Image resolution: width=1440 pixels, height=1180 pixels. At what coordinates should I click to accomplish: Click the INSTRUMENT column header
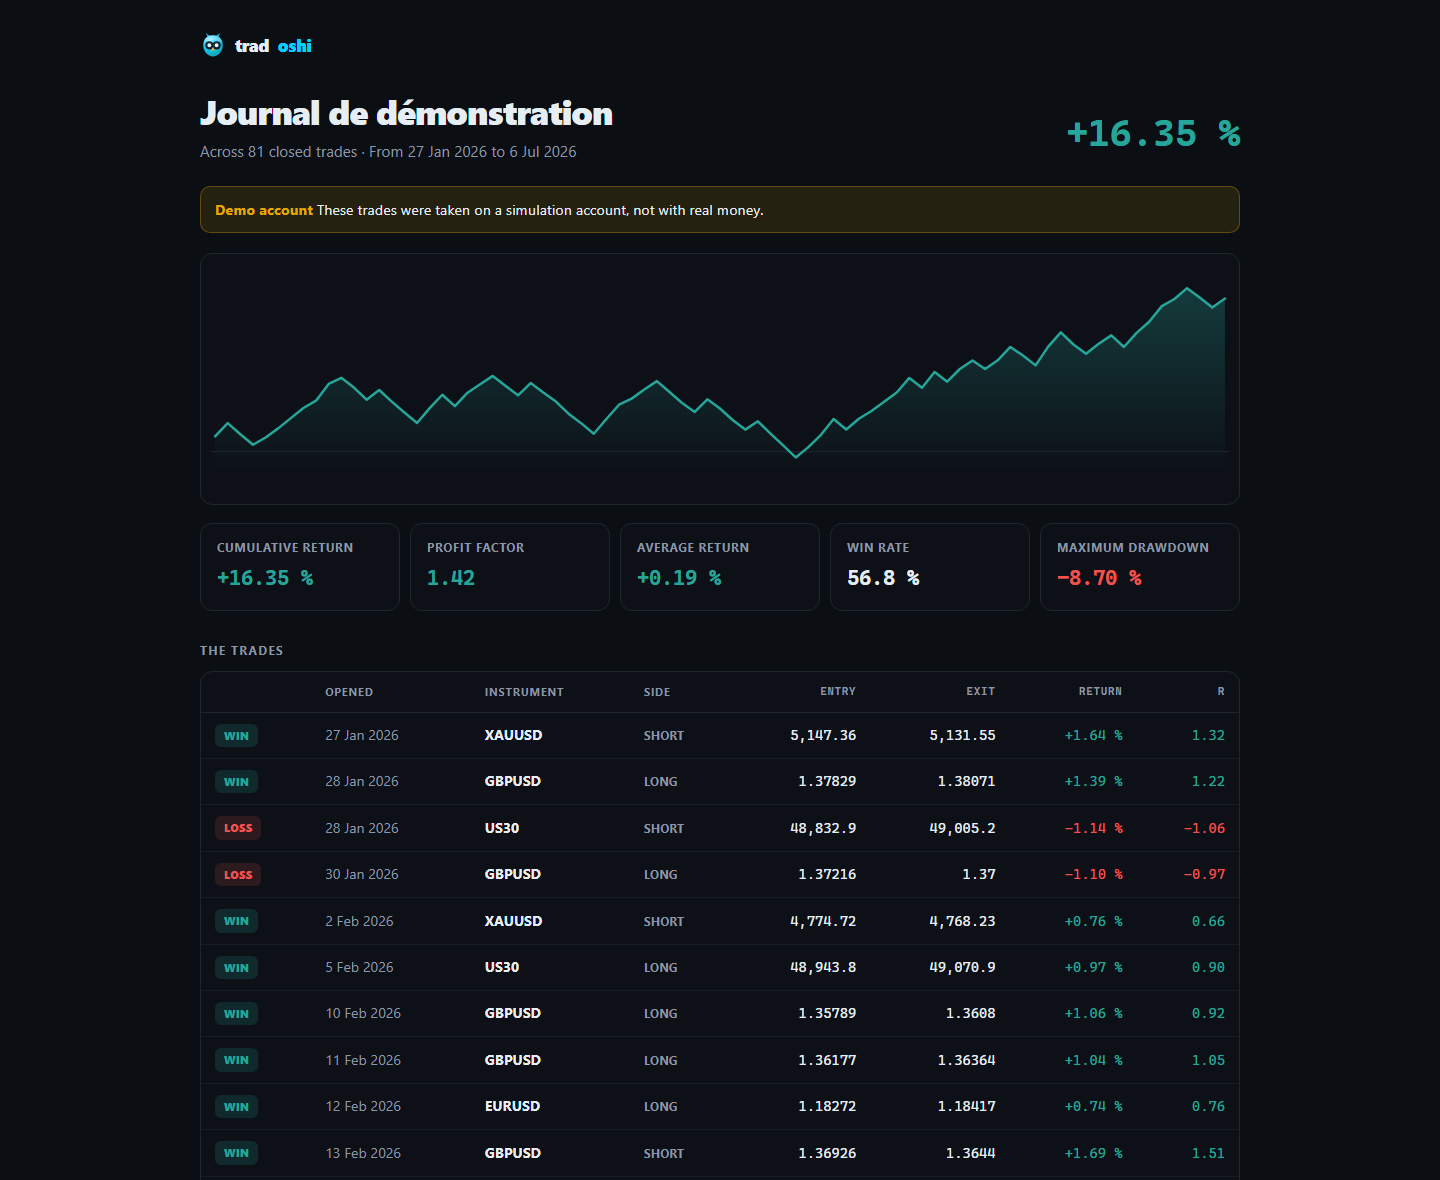(x=524, y=692)
